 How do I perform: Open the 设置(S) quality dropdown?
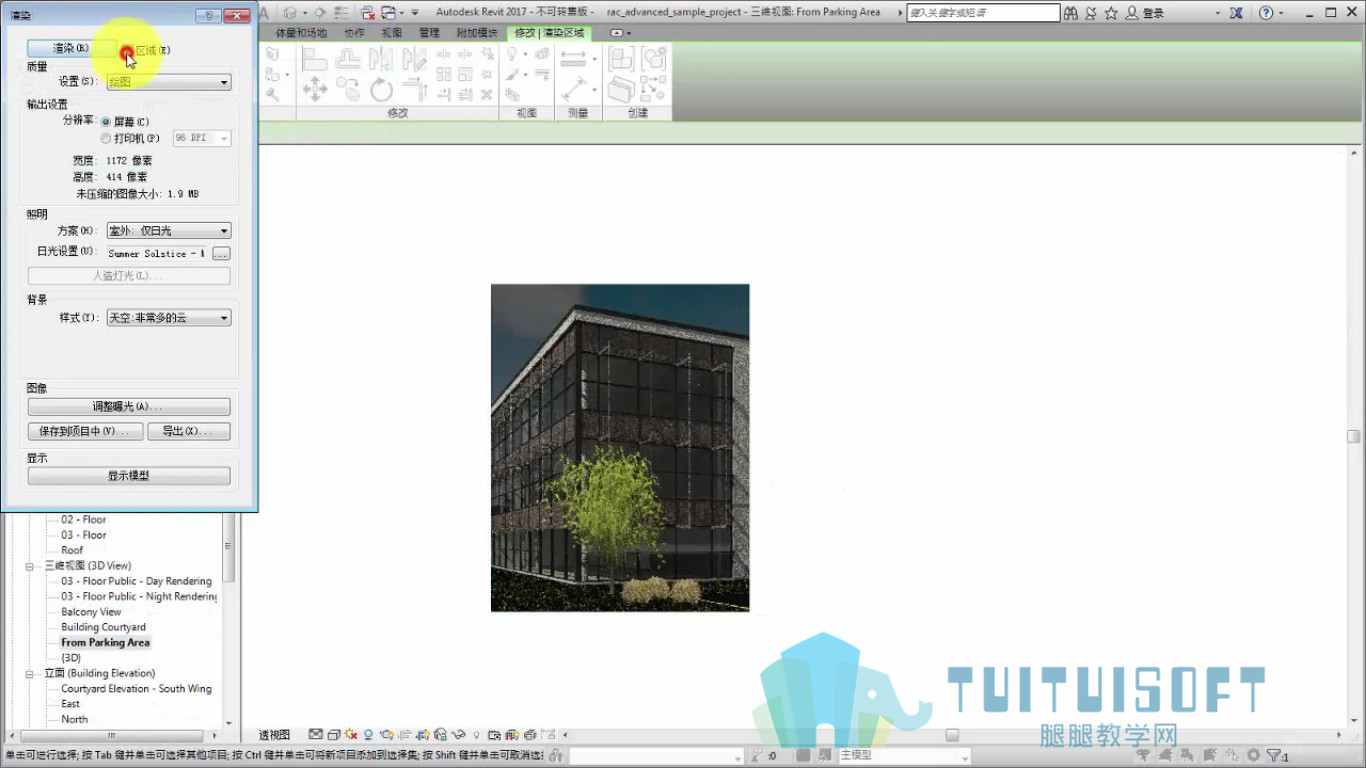(x=169, y=82)
